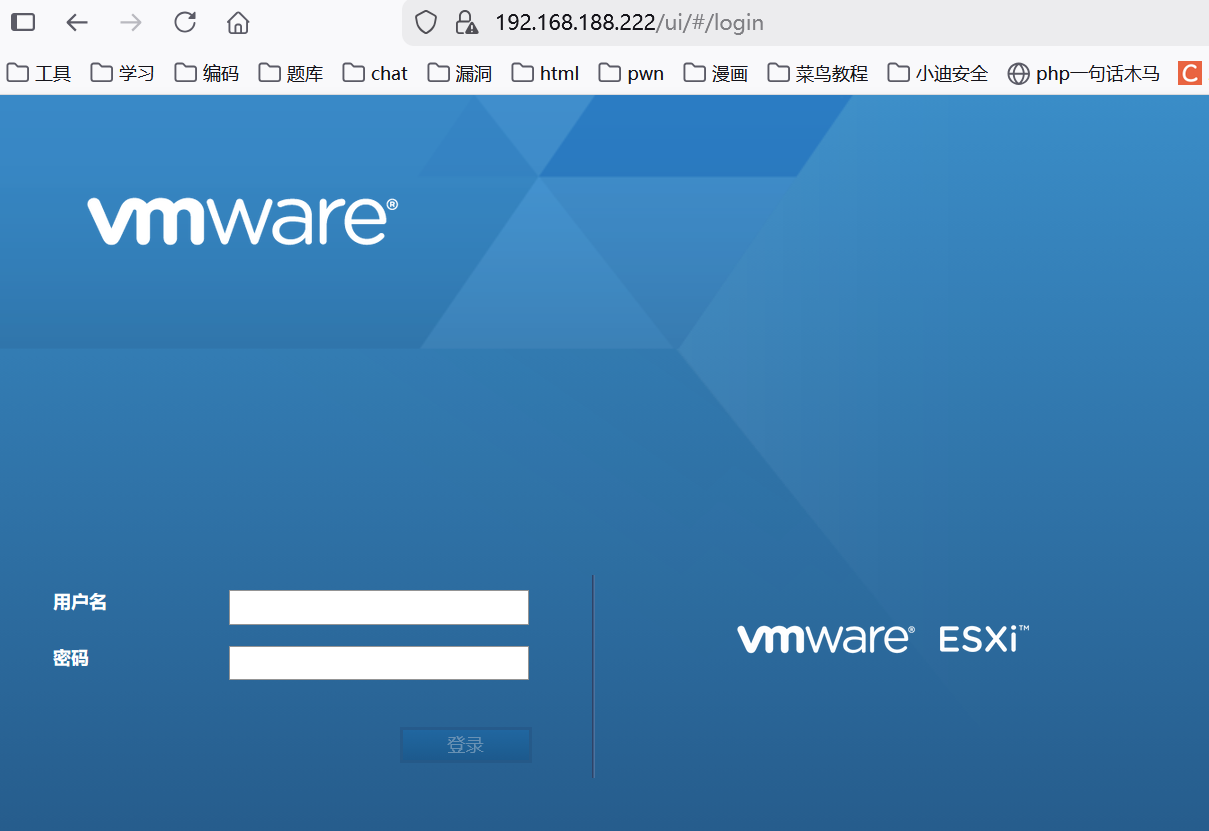This screenshot has width=1209, height=831.
Task: Go back with the left arrow
Action: point(77,22)
